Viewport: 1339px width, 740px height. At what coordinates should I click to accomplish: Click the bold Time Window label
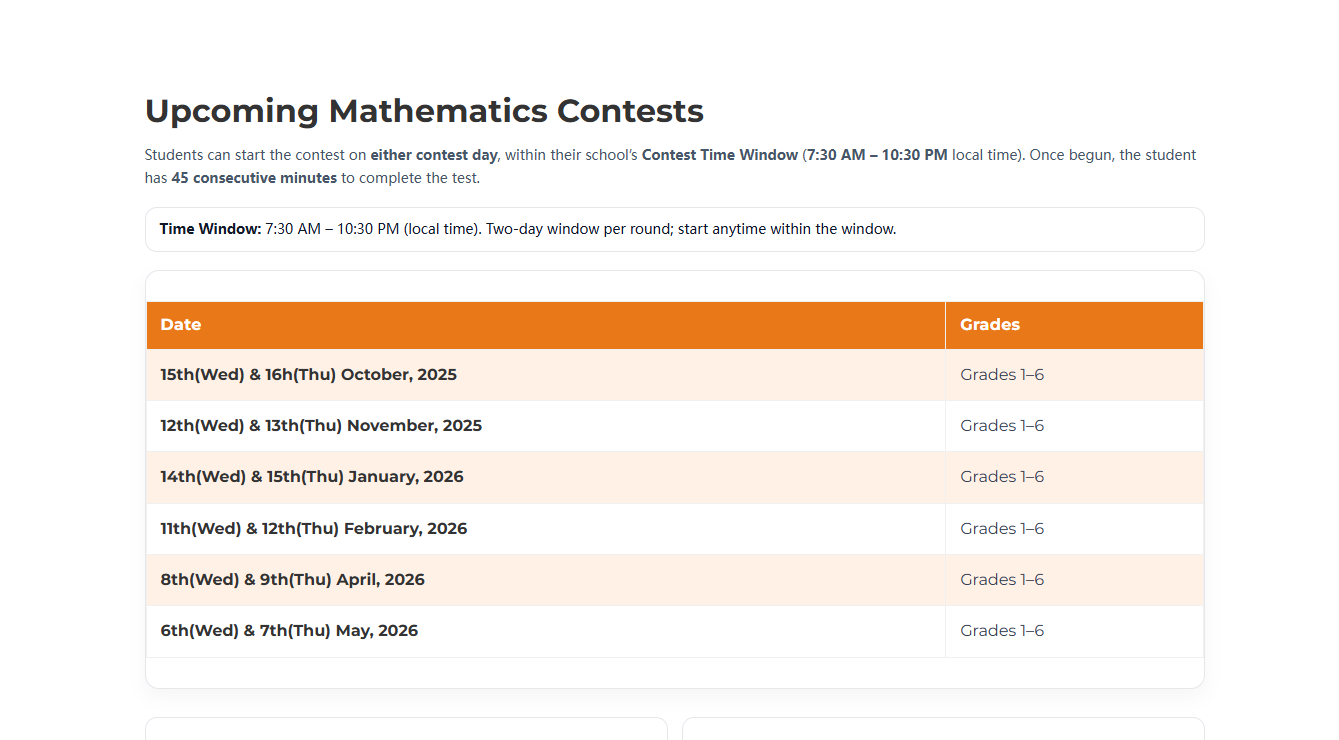(x=210, y=229)
